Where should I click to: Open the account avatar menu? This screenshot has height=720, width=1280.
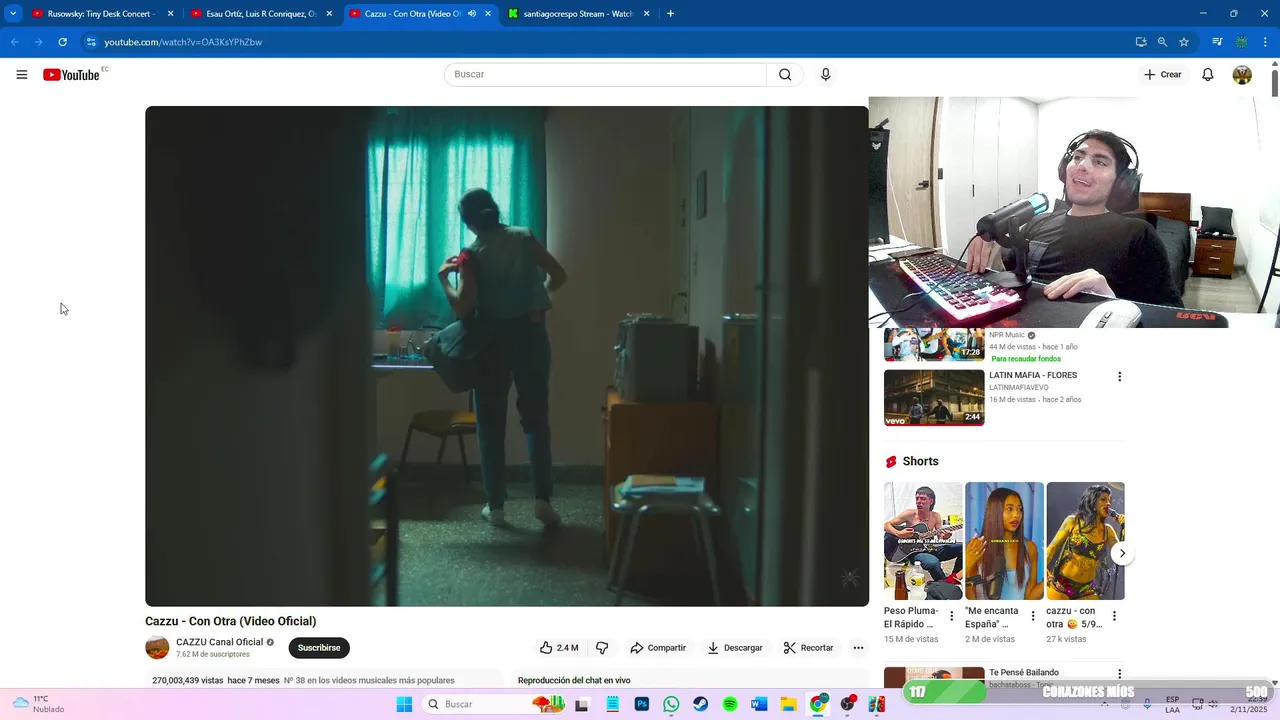pyautogui.click(x=1242, y=75)
